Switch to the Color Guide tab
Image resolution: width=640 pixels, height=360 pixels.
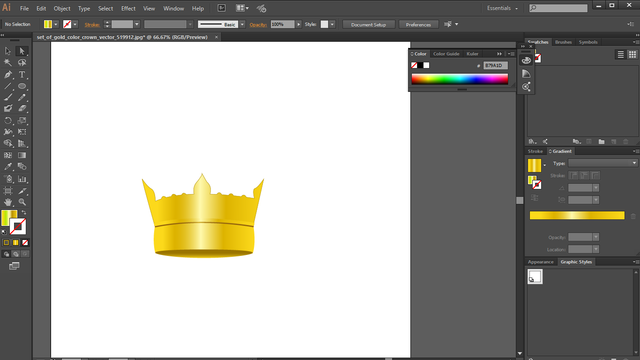446,54
